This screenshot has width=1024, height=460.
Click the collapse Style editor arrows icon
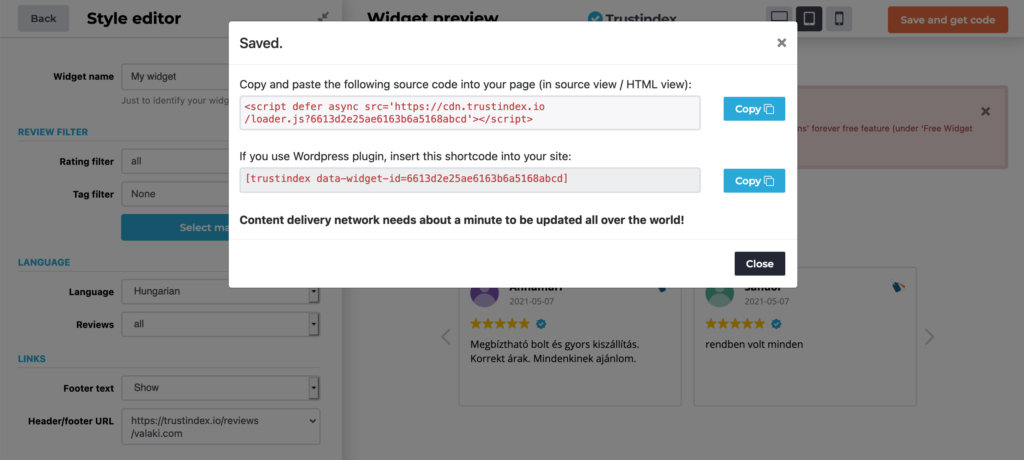point(323,17)
